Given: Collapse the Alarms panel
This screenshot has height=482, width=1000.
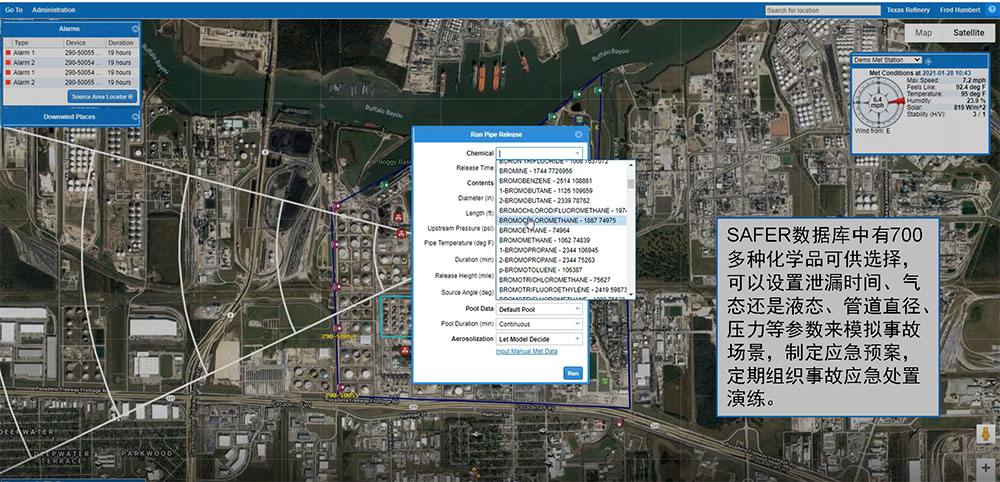Looking at the screenshot, I should pos(135,29).
